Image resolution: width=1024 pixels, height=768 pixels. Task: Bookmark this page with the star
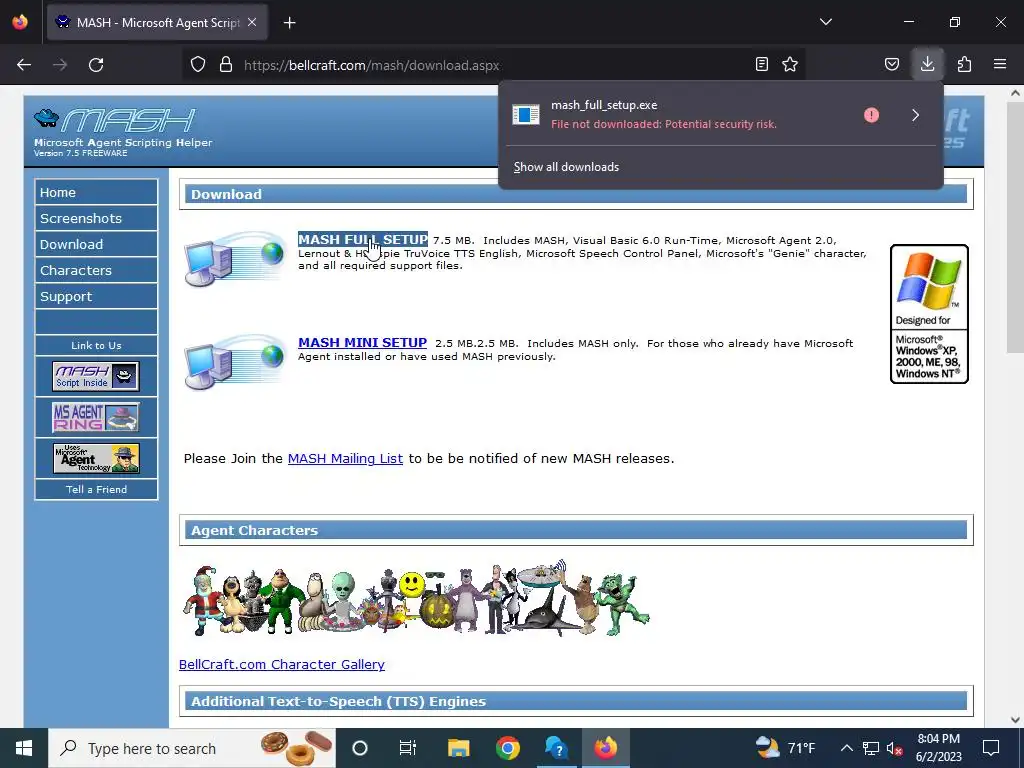[x=790, y=65]
